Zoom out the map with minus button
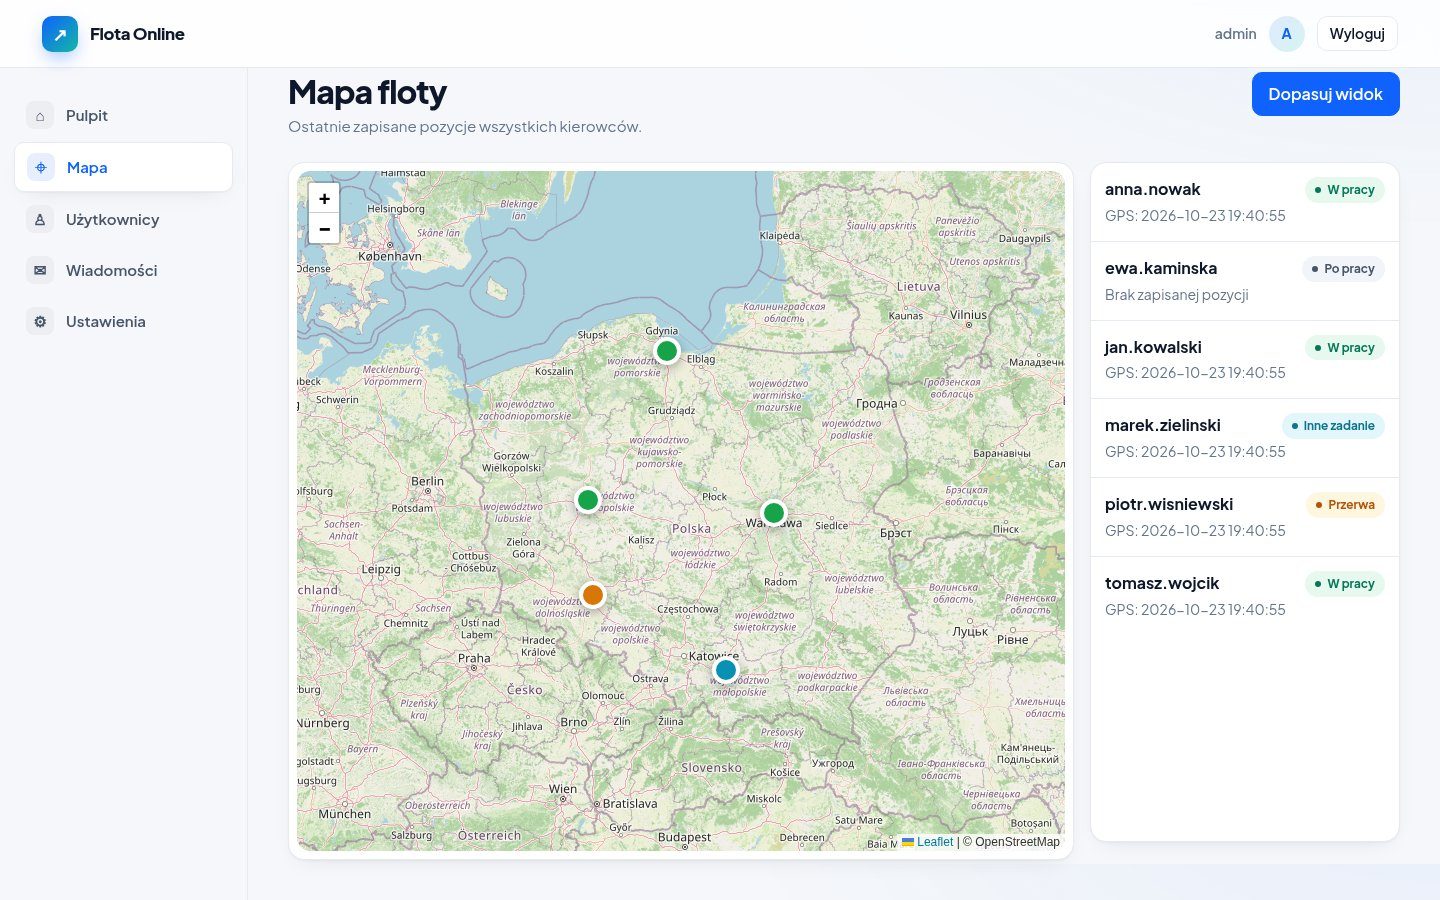Image resolution: width=1440 pixels, height=900 pixels. [324, 229]
